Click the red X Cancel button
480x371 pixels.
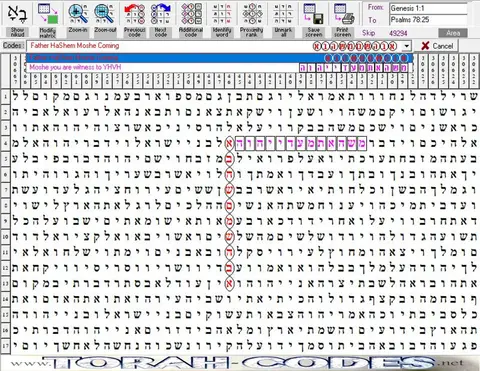437,46
